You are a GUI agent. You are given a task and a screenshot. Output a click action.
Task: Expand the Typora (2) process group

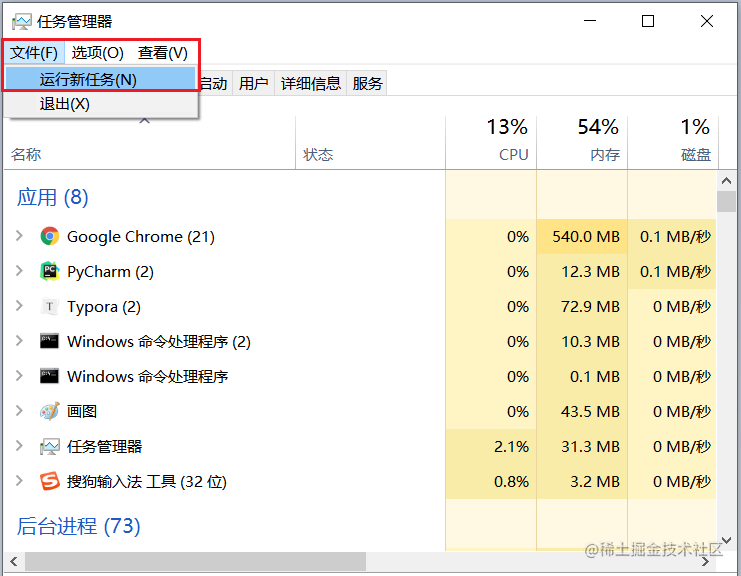pos(19,306)
